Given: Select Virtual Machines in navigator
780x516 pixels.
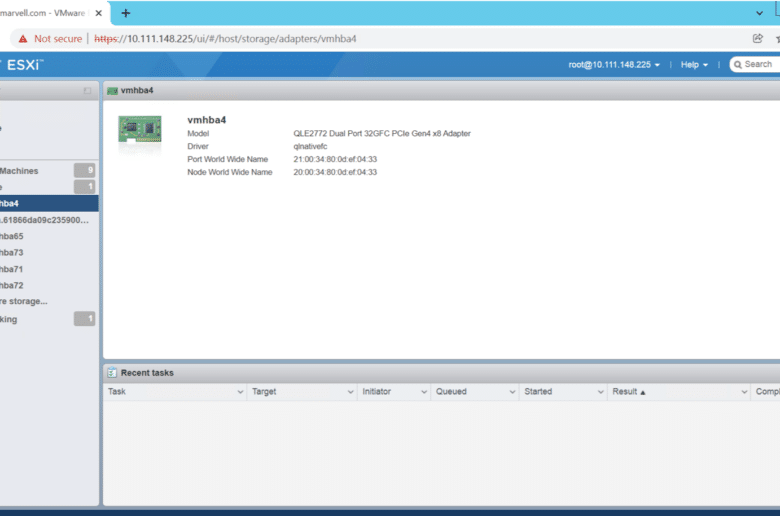Looking at the screenshot, I should [19, 171].
